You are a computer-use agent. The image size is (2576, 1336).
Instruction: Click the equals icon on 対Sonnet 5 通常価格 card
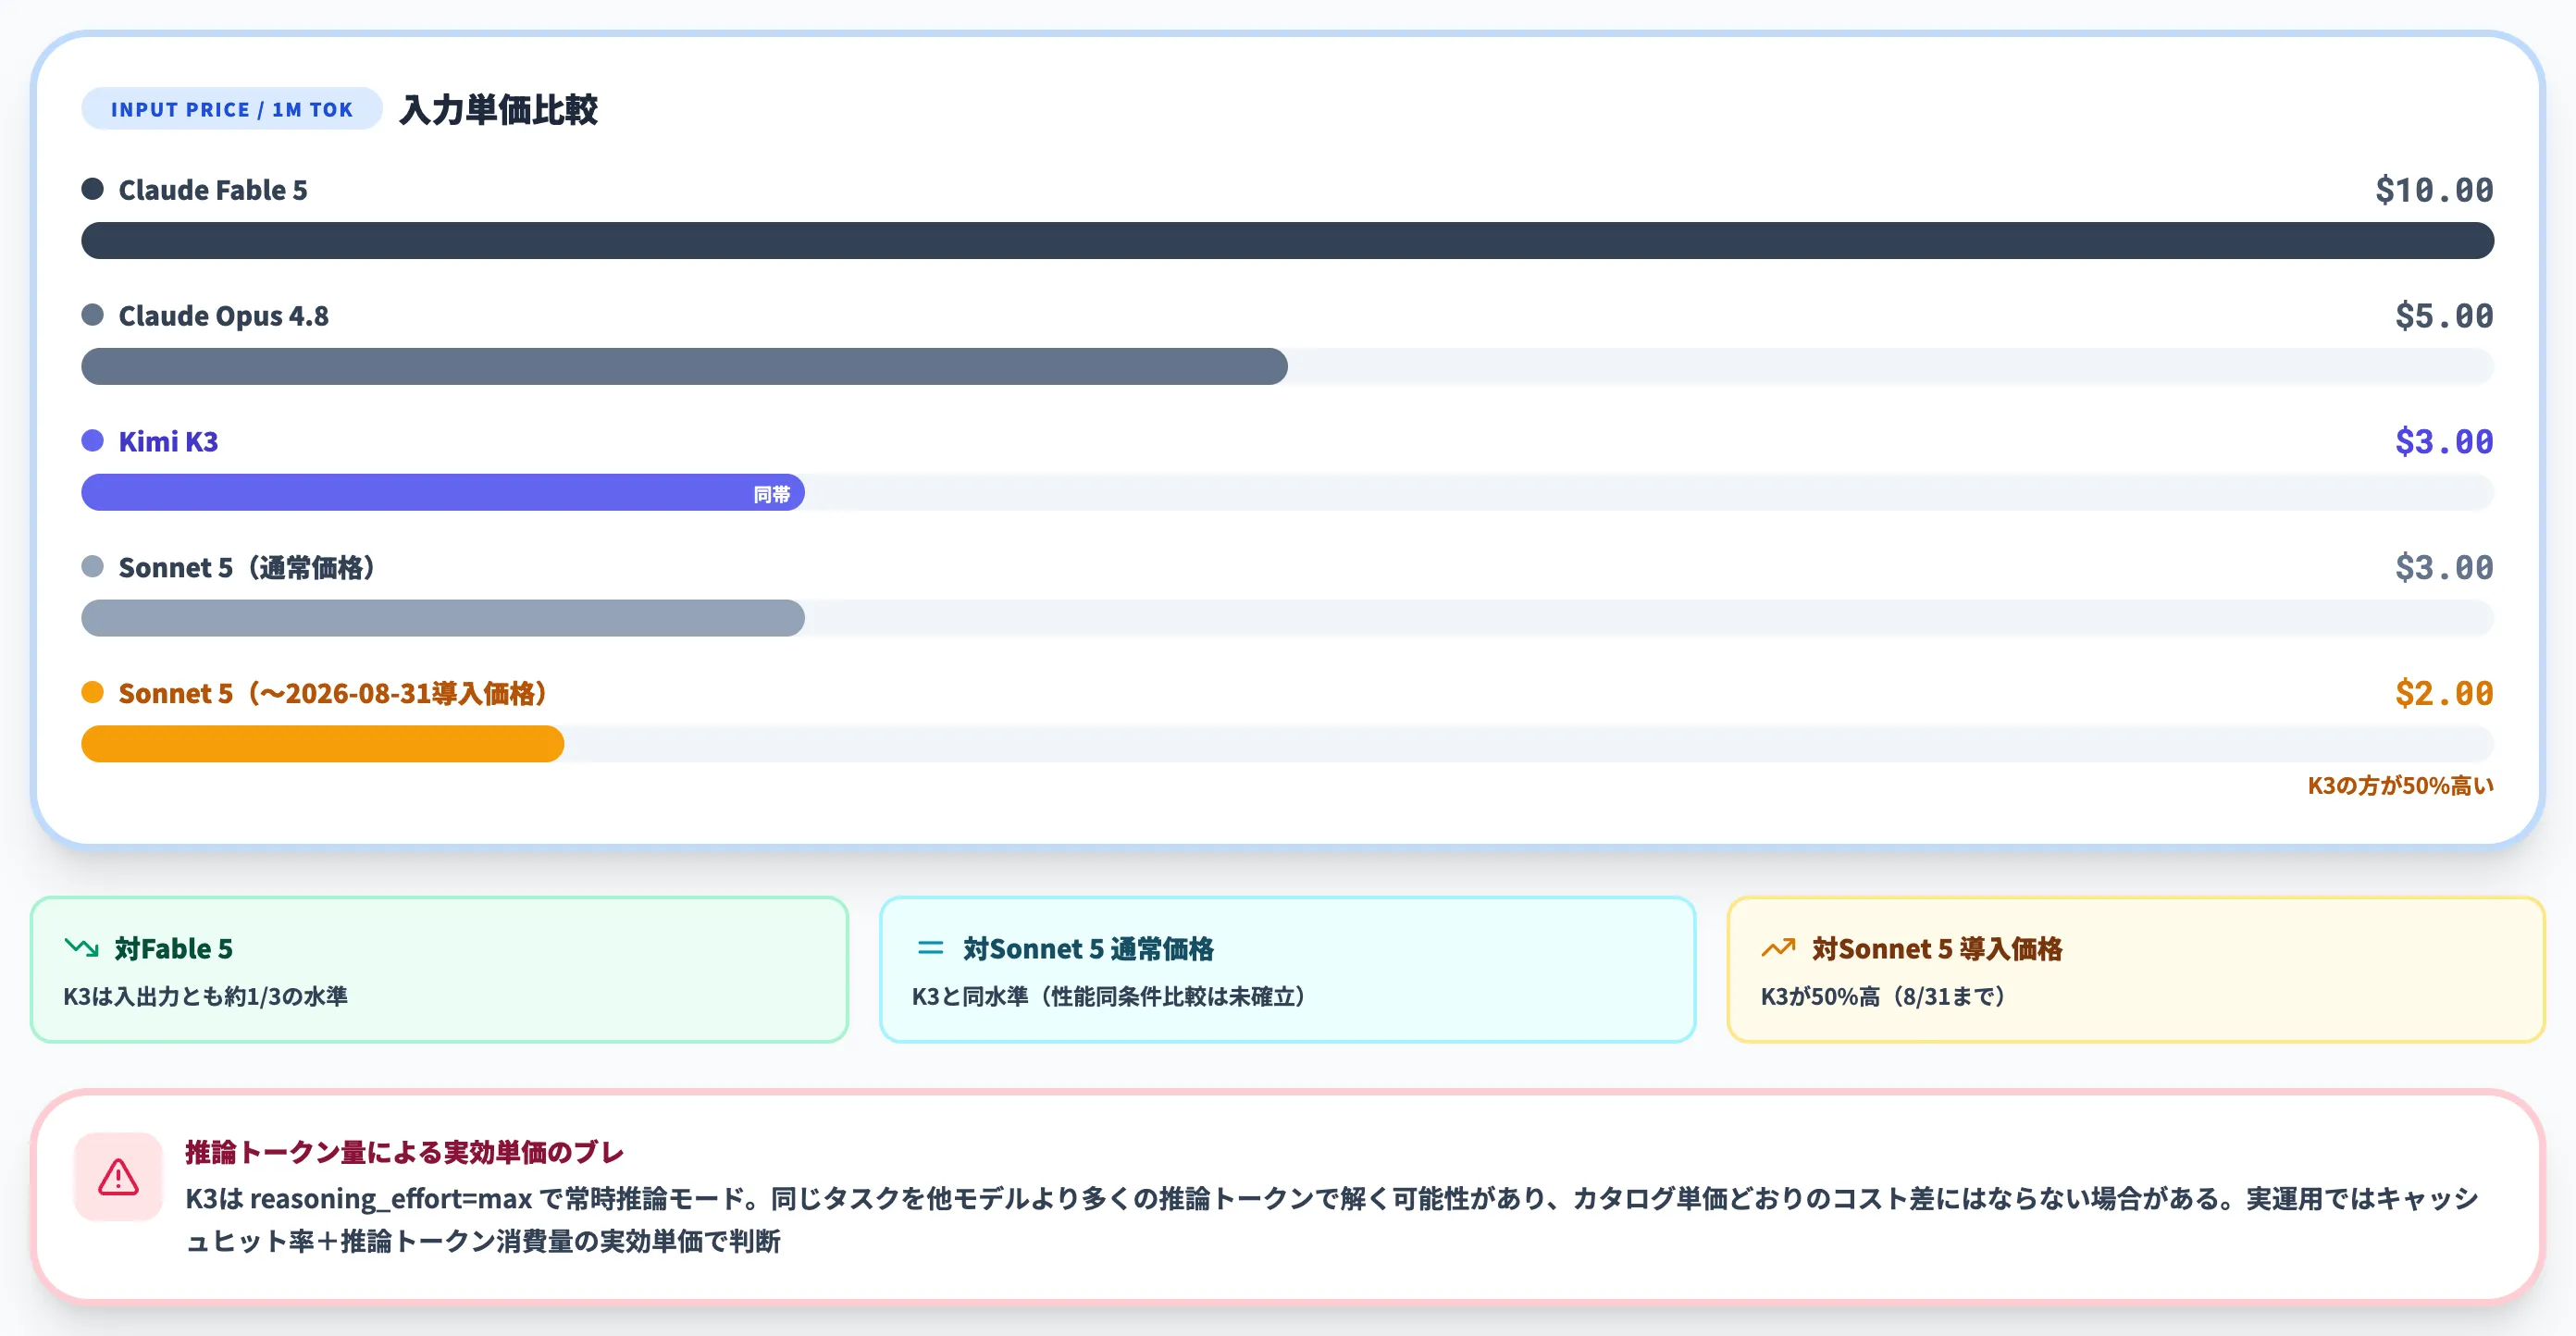(x=930, y=947)
